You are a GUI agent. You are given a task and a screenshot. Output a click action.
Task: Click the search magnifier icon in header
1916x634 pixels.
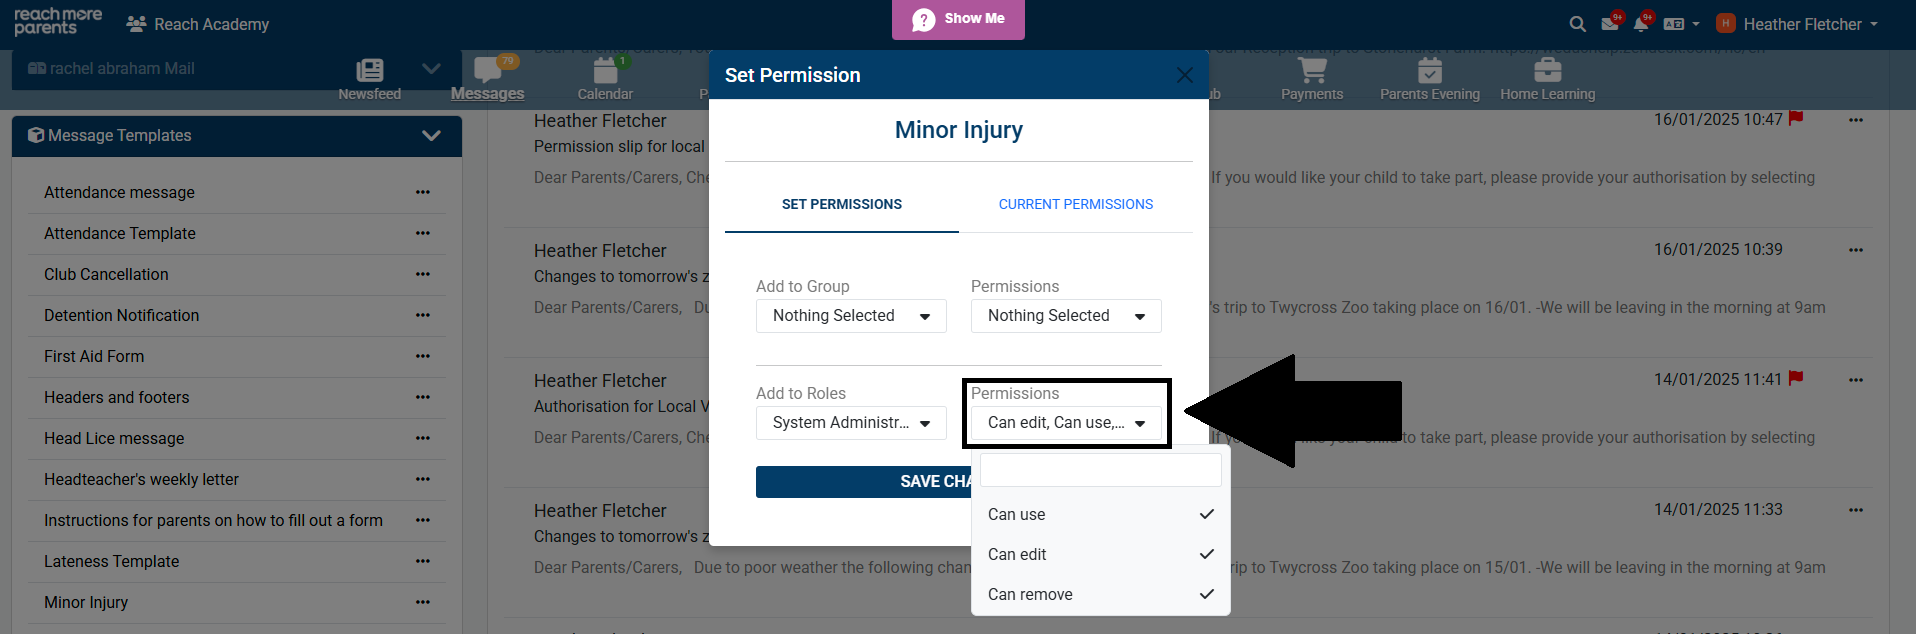[1577, 24]
